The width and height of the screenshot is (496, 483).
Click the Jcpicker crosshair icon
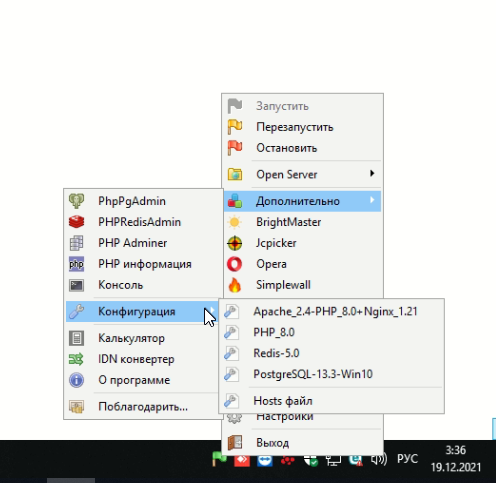(235, 243)
